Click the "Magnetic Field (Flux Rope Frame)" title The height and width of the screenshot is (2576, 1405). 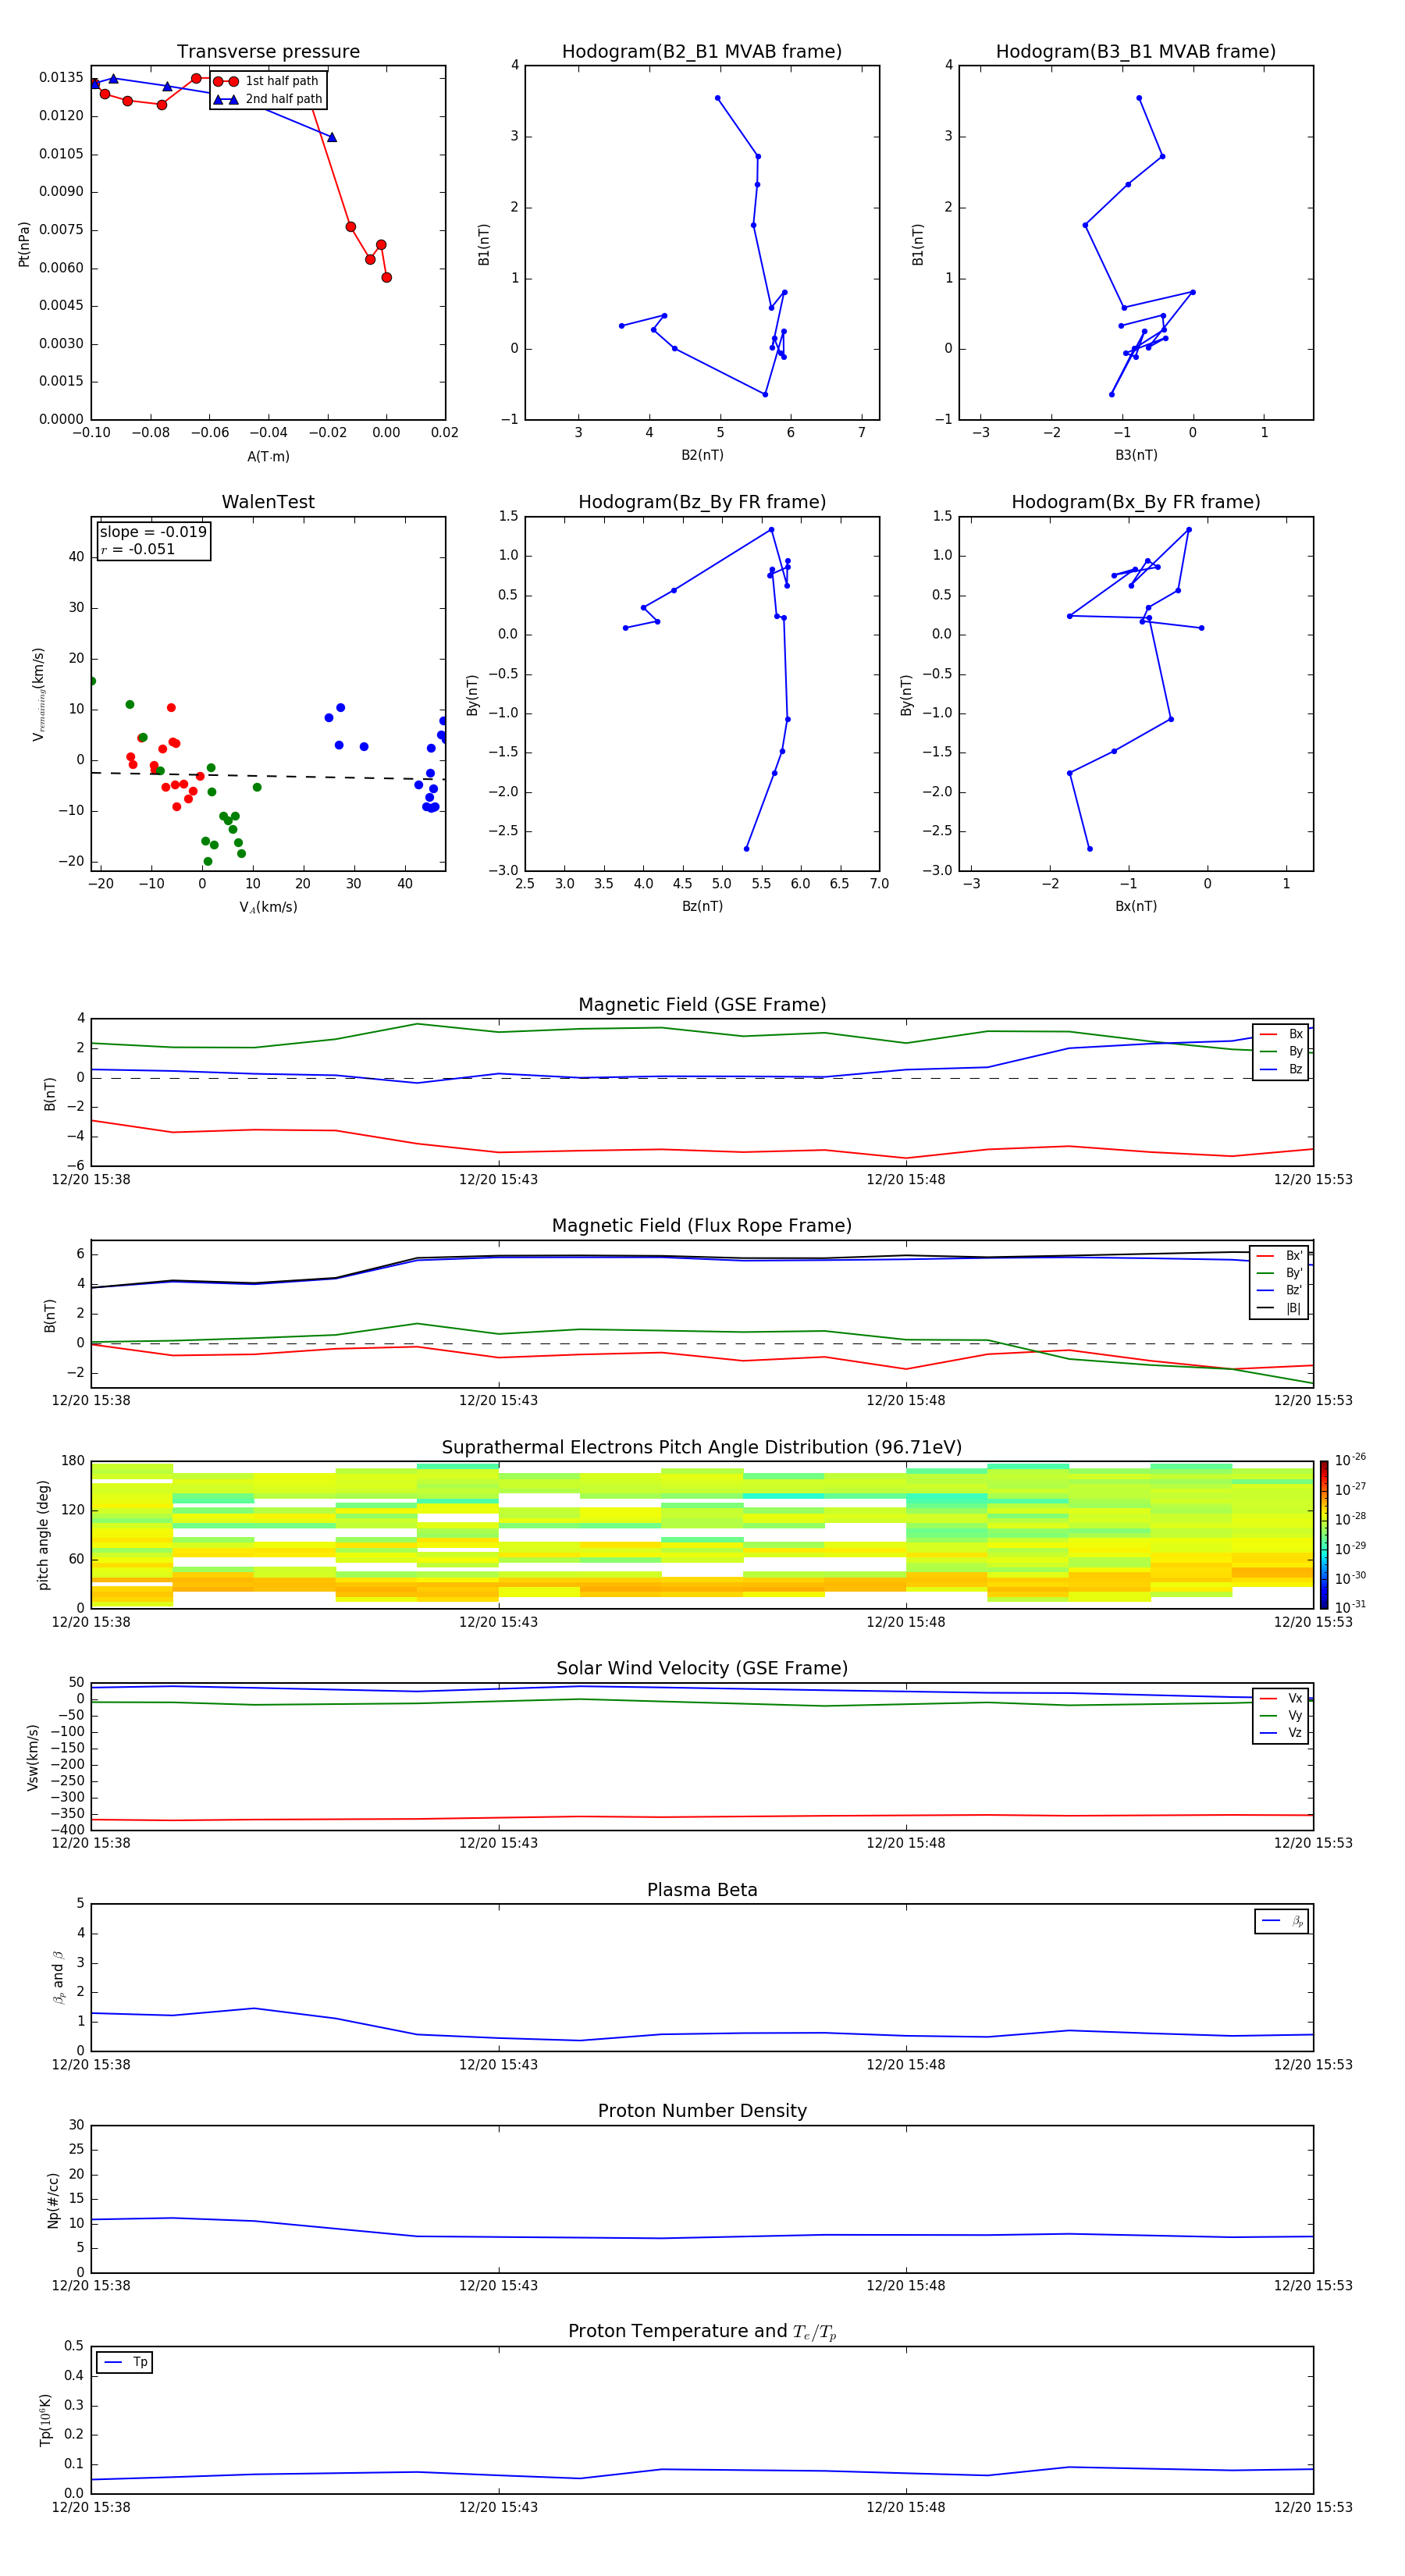[x=702, y=1226]
